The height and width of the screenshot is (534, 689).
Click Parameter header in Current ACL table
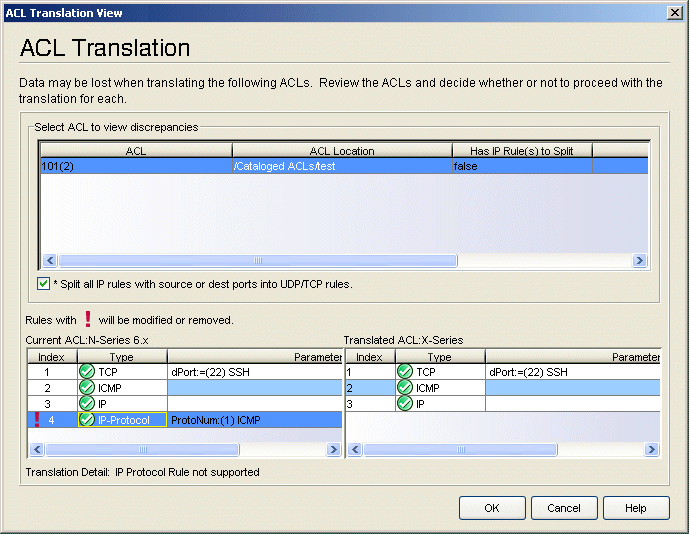255,357
